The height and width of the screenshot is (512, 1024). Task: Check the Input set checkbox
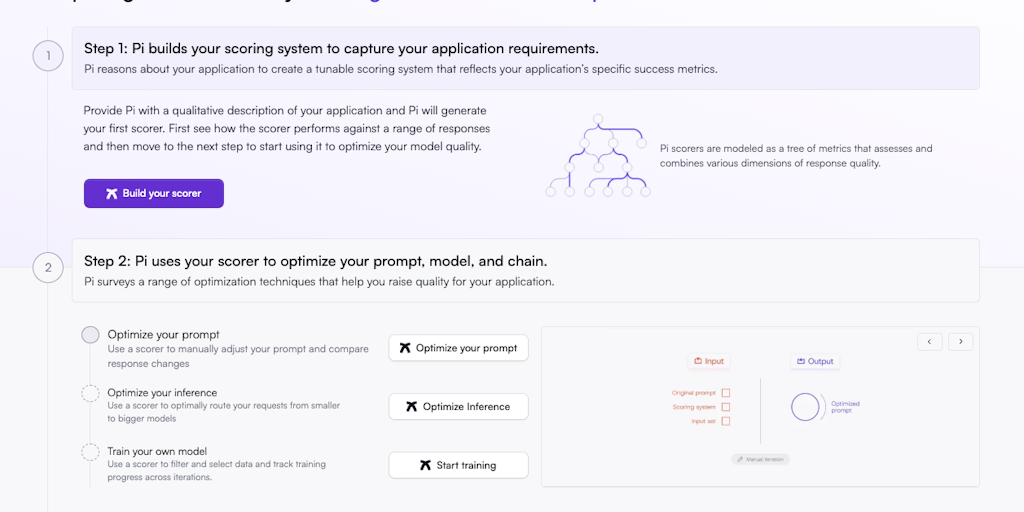[726, 421]
